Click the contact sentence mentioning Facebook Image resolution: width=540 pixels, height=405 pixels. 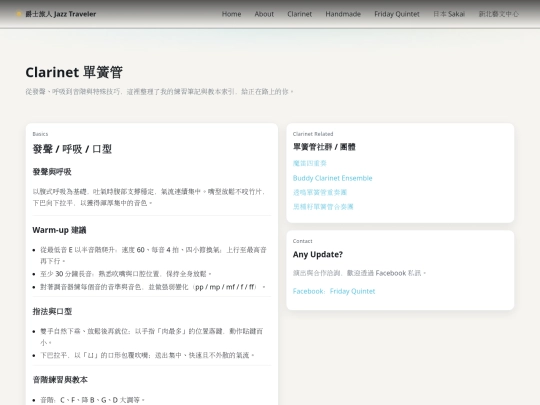point(359,273)
